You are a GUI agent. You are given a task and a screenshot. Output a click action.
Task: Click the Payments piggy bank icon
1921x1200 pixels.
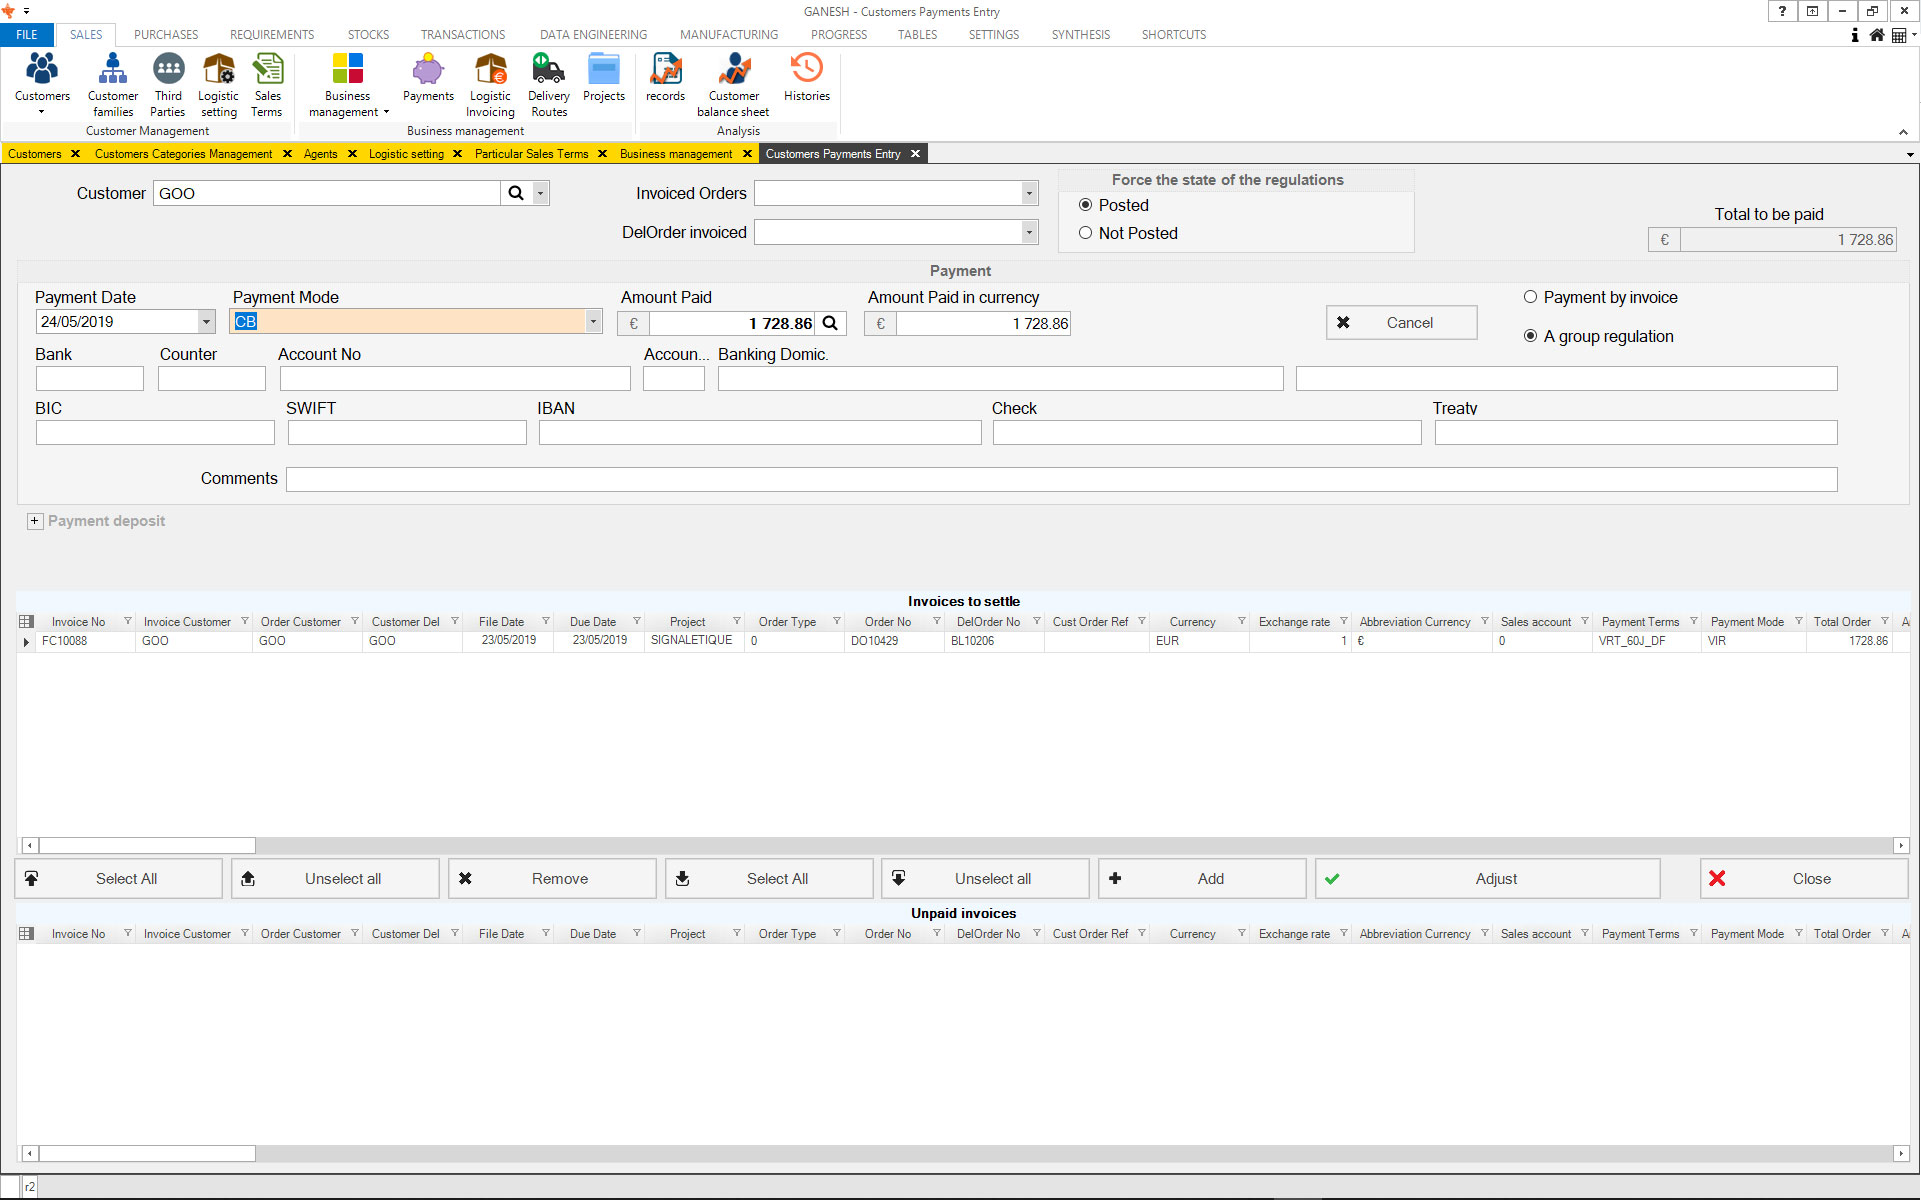coord(428,78)
